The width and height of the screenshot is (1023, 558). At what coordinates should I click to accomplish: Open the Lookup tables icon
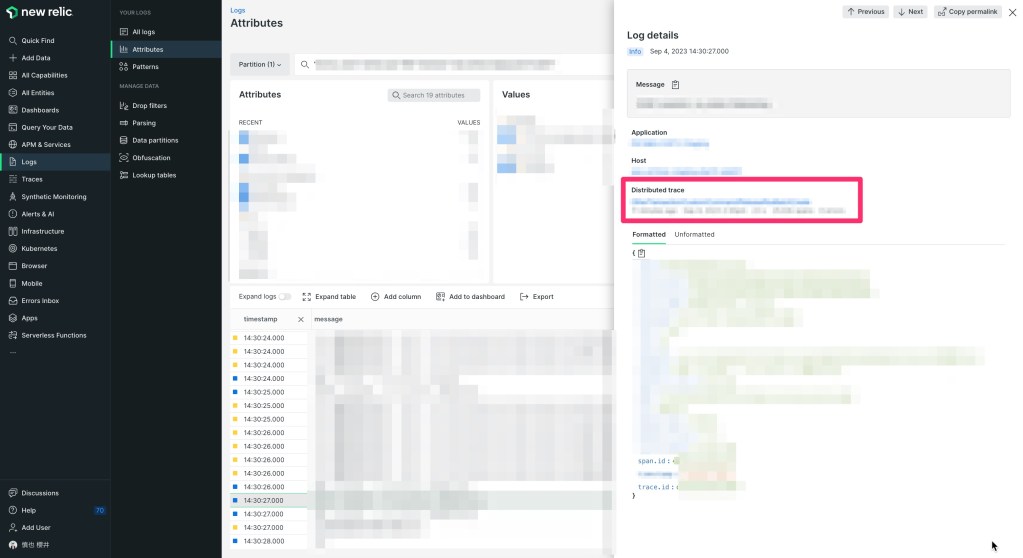point(124,175)
